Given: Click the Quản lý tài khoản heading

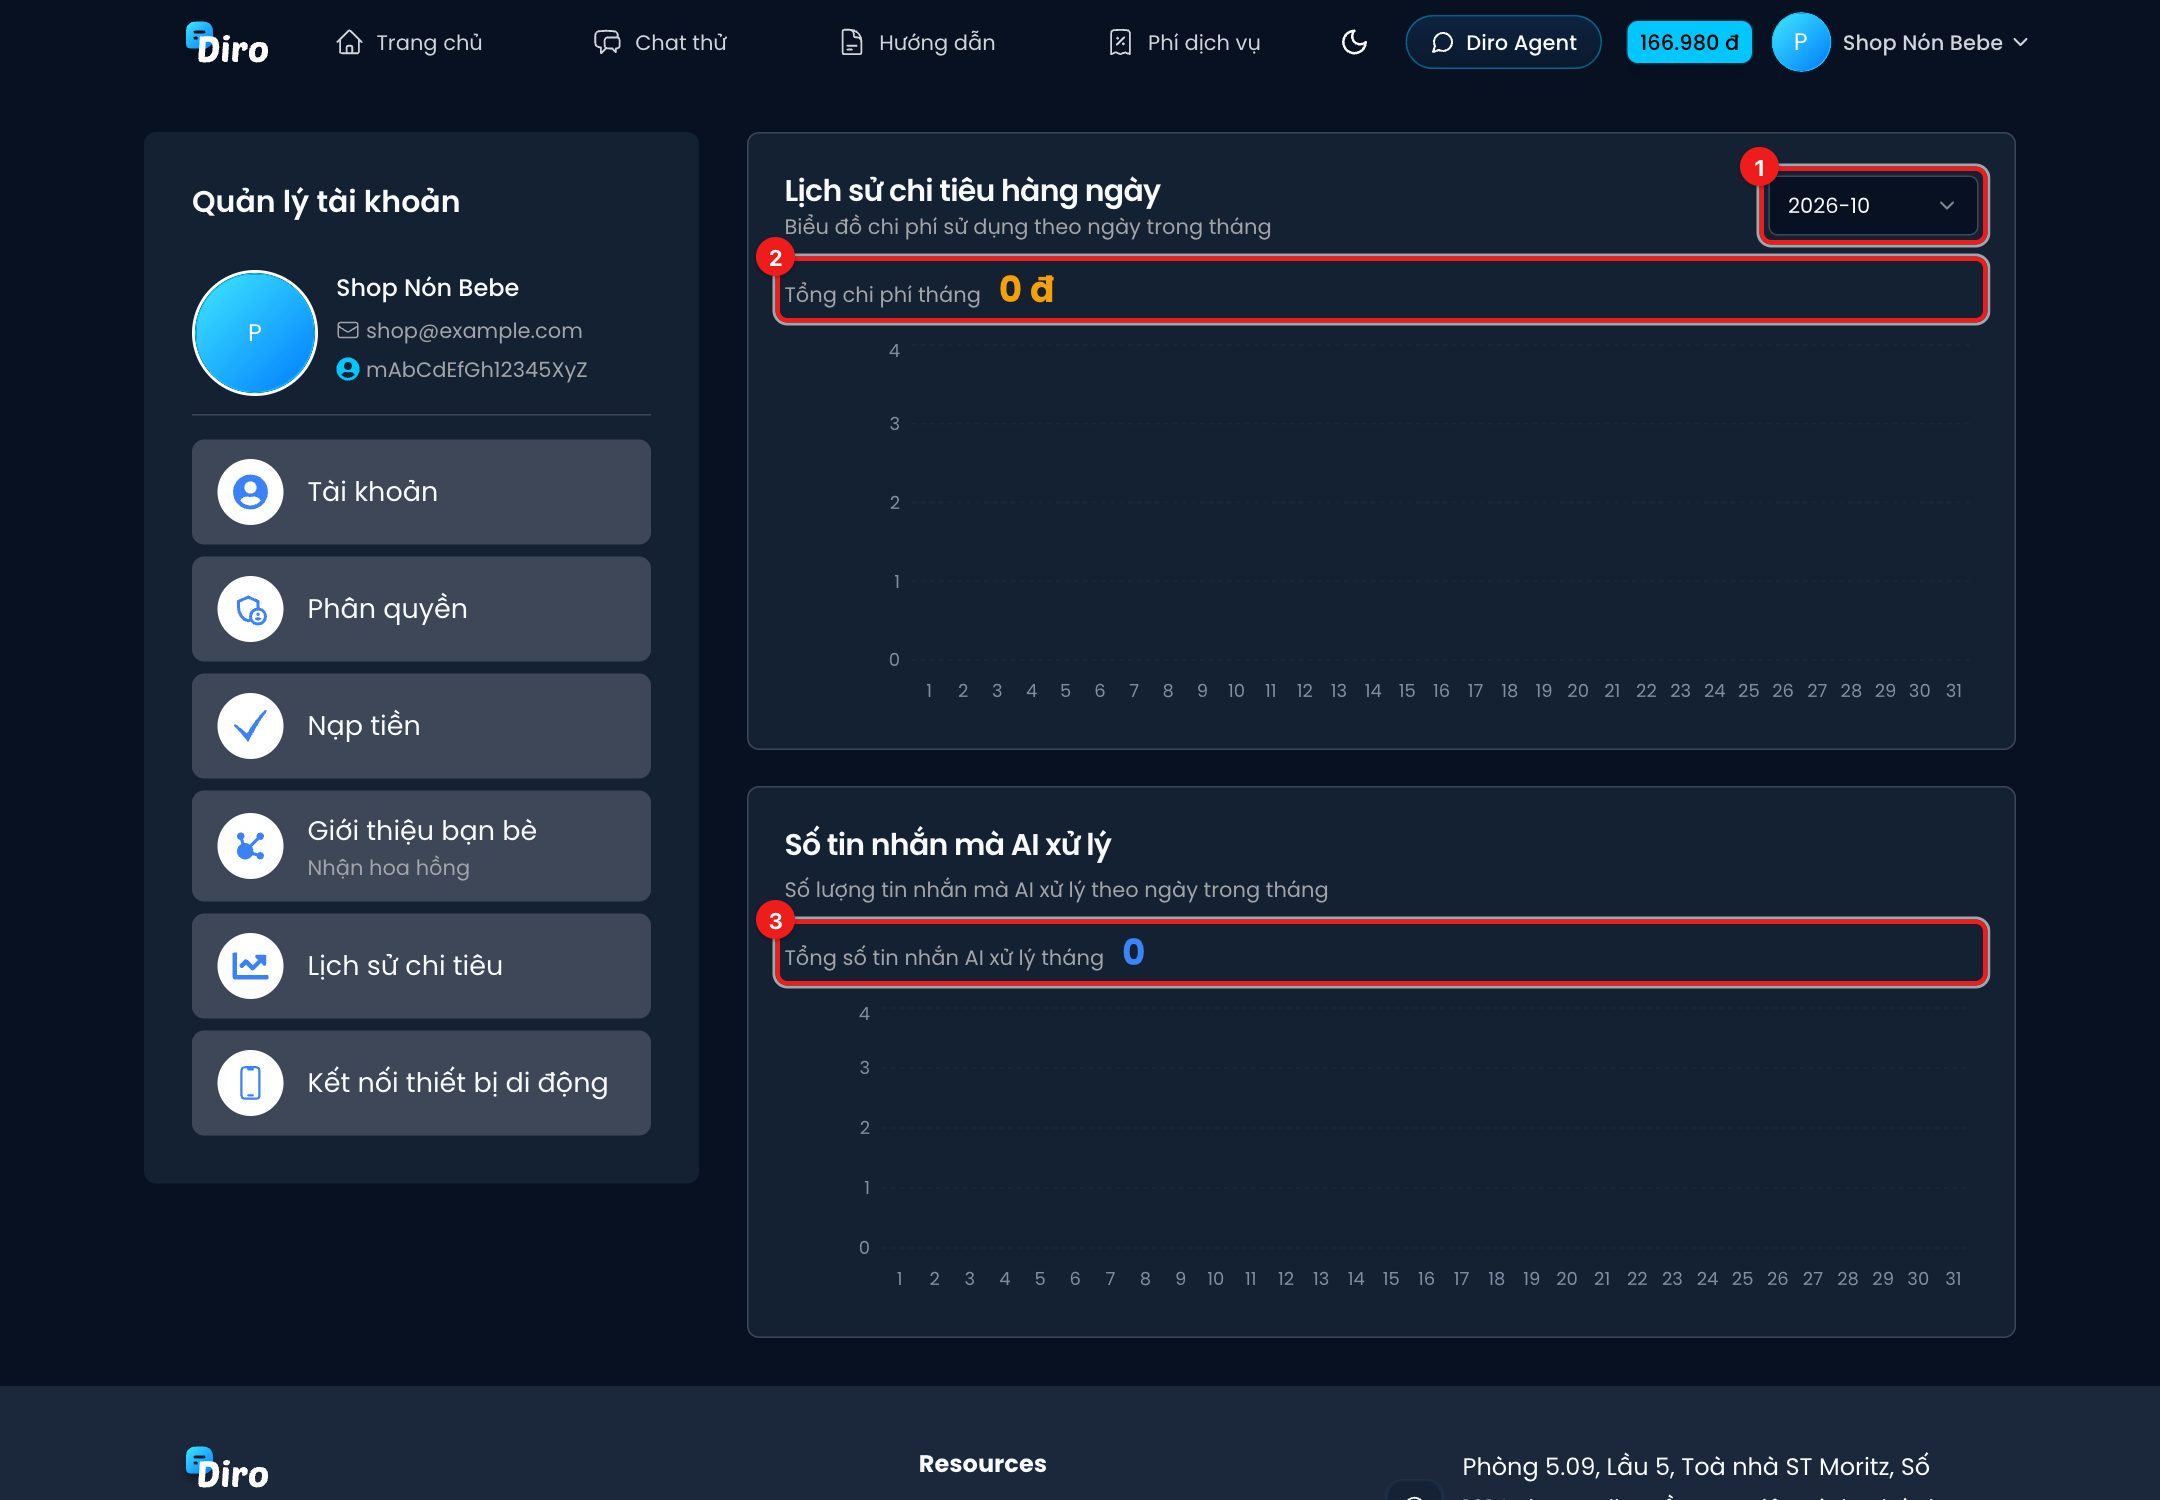Looking at the screenshot, I should (x=326, y=201).
